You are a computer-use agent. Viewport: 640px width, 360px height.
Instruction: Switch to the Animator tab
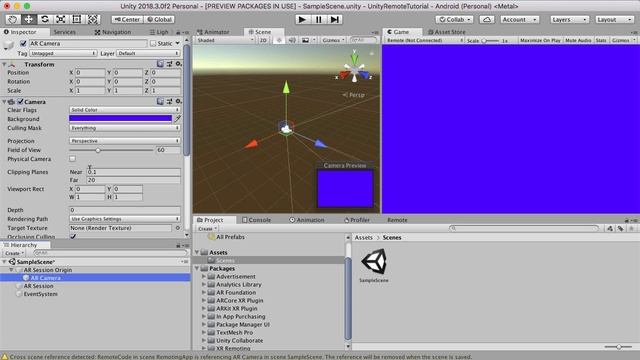click(213, 32)
